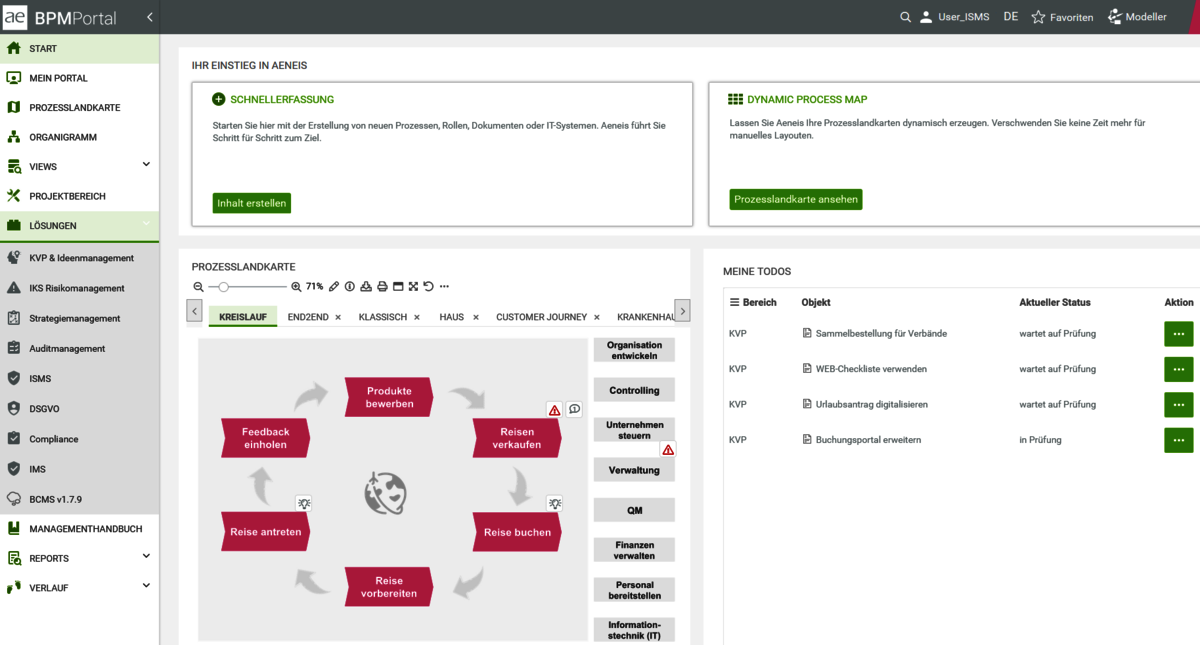The width and height of the screenshot is (1200, 645).
Task: Expand the VIEWS sidebar menu
Action: point(146,165)
